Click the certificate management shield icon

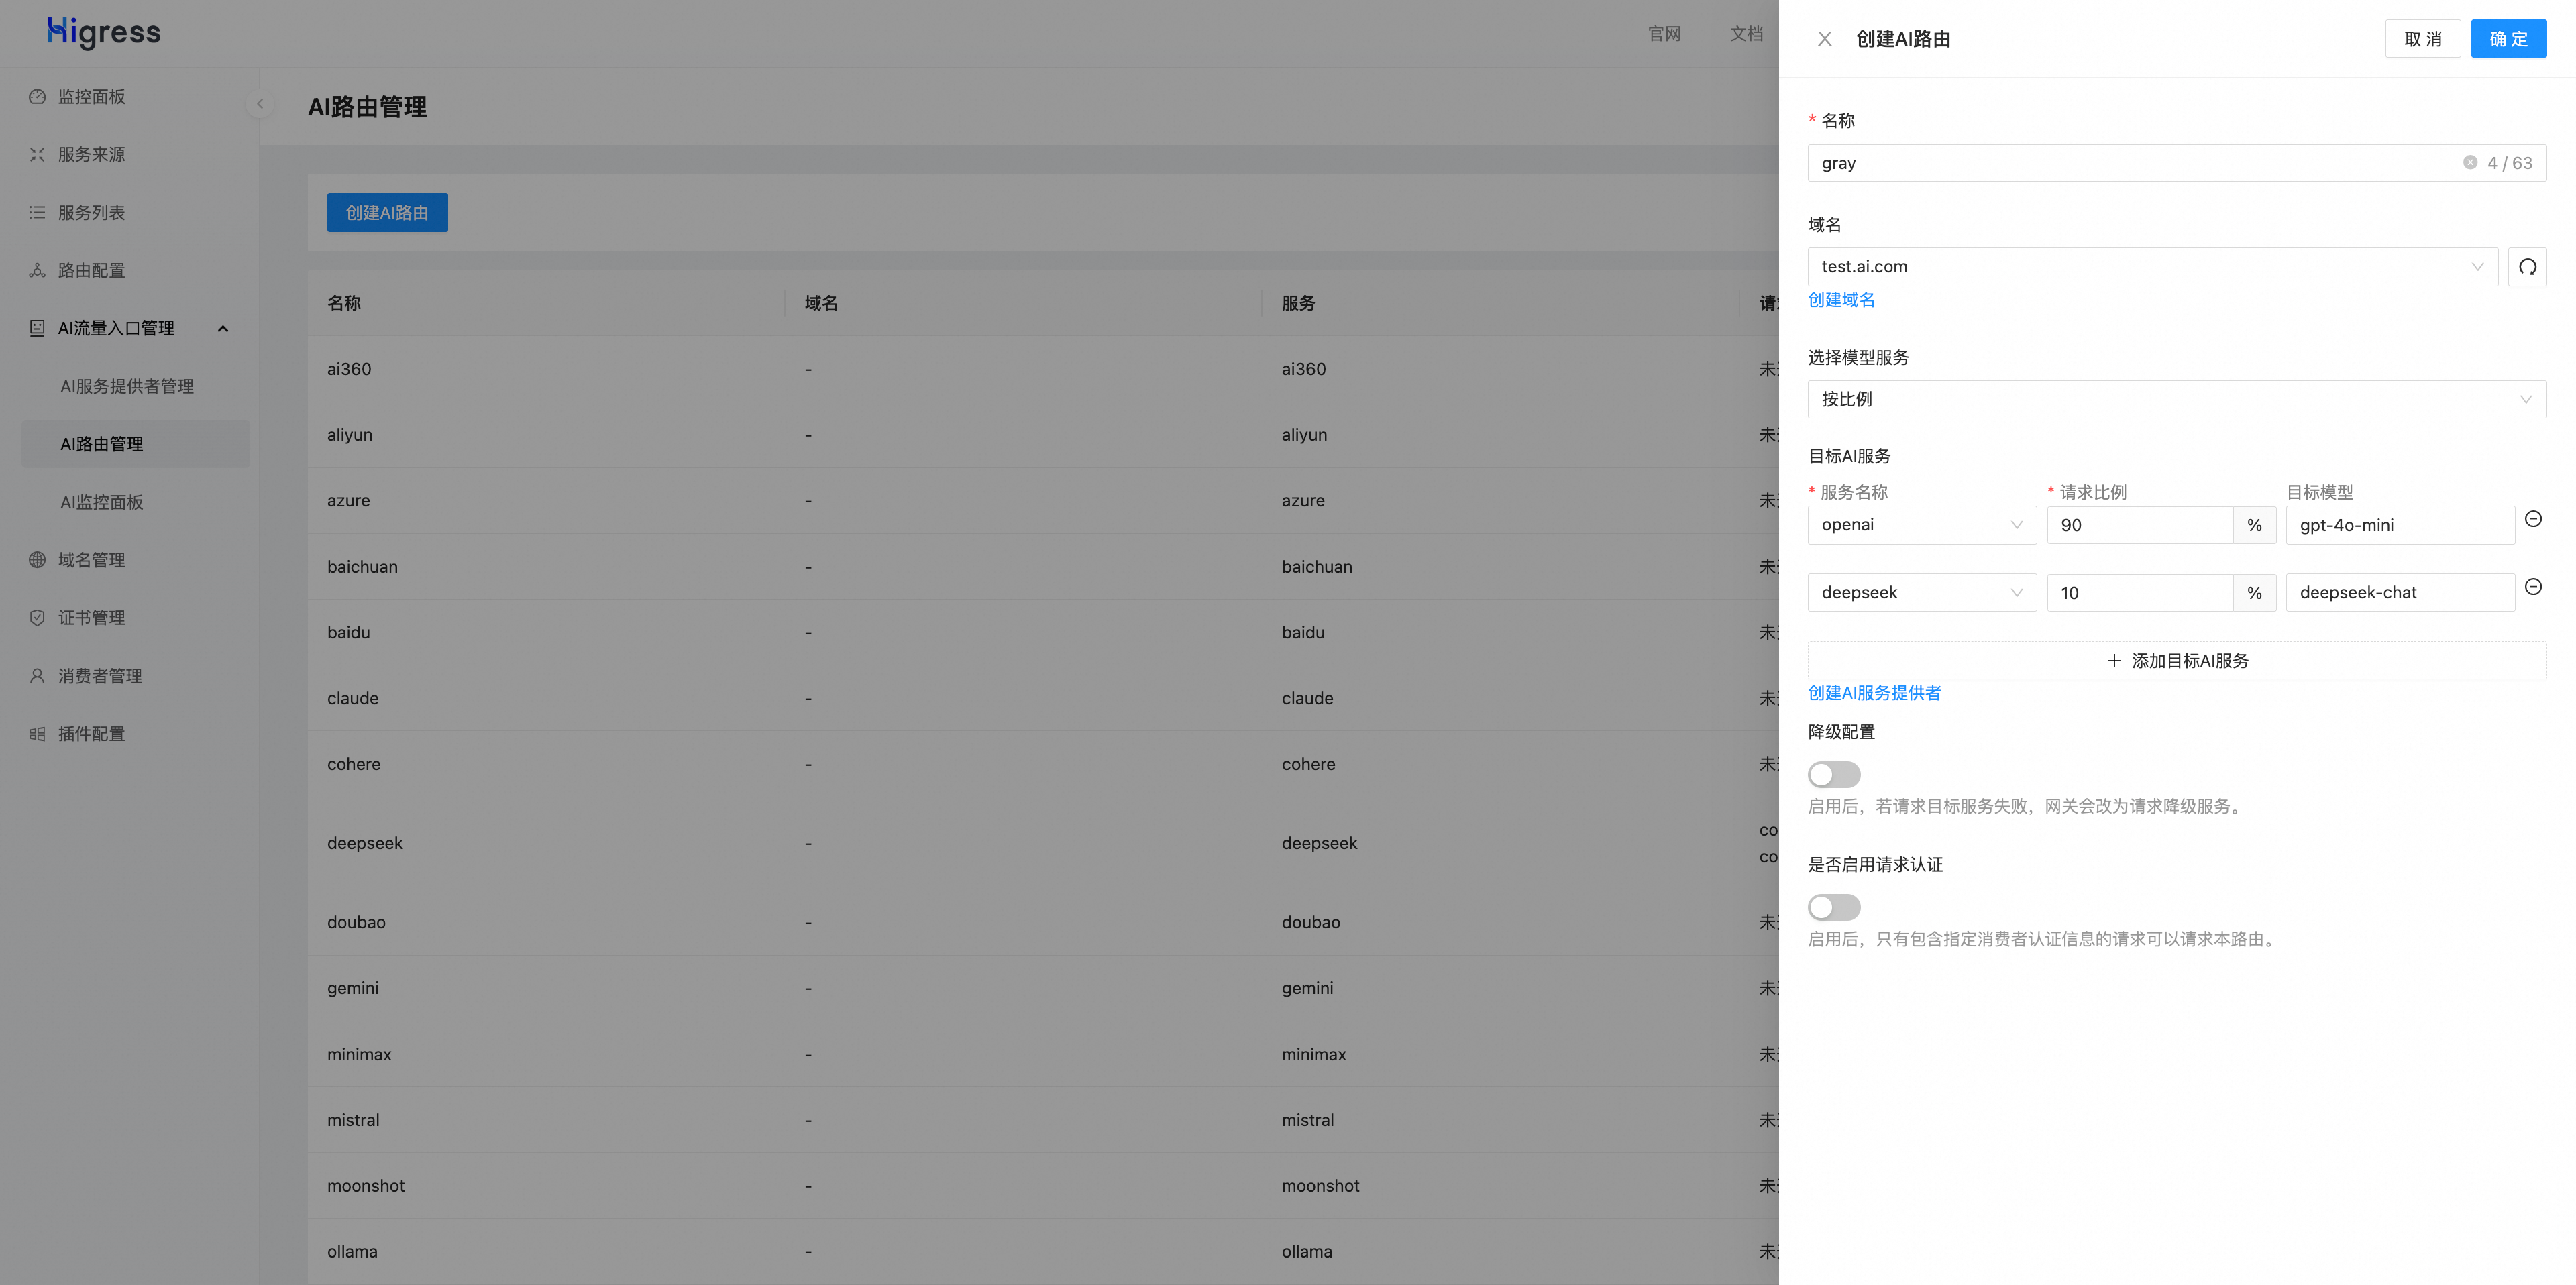click(x=37, y=618)
